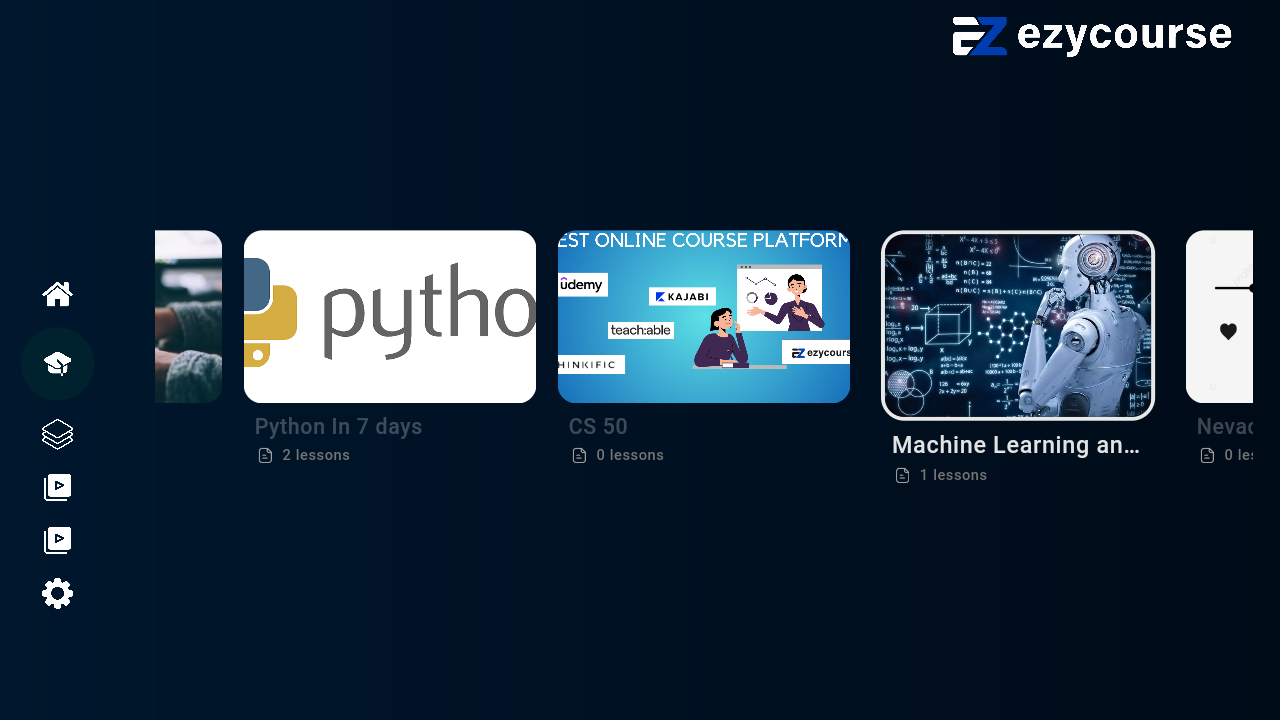Open the lower video library icon
This screenshot has width=1280, height=720.
click(58, 541)
